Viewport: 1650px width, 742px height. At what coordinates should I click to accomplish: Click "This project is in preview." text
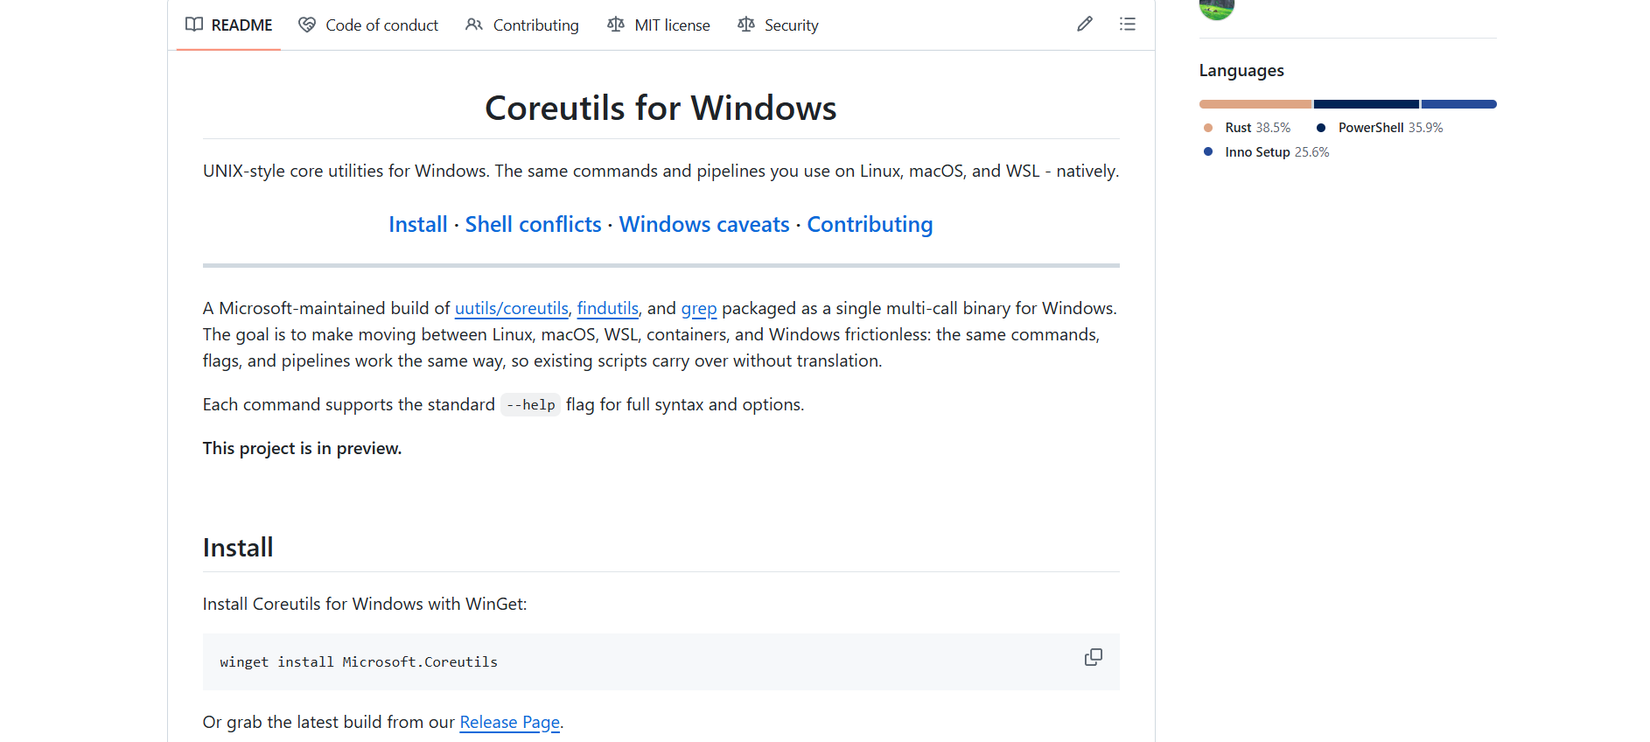coord(302,448)
